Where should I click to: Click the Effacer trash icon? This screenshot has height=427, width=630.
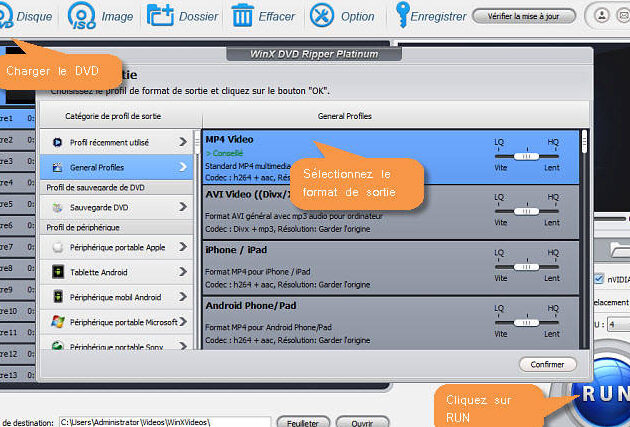pyautogui.click(x=243, y=16)
